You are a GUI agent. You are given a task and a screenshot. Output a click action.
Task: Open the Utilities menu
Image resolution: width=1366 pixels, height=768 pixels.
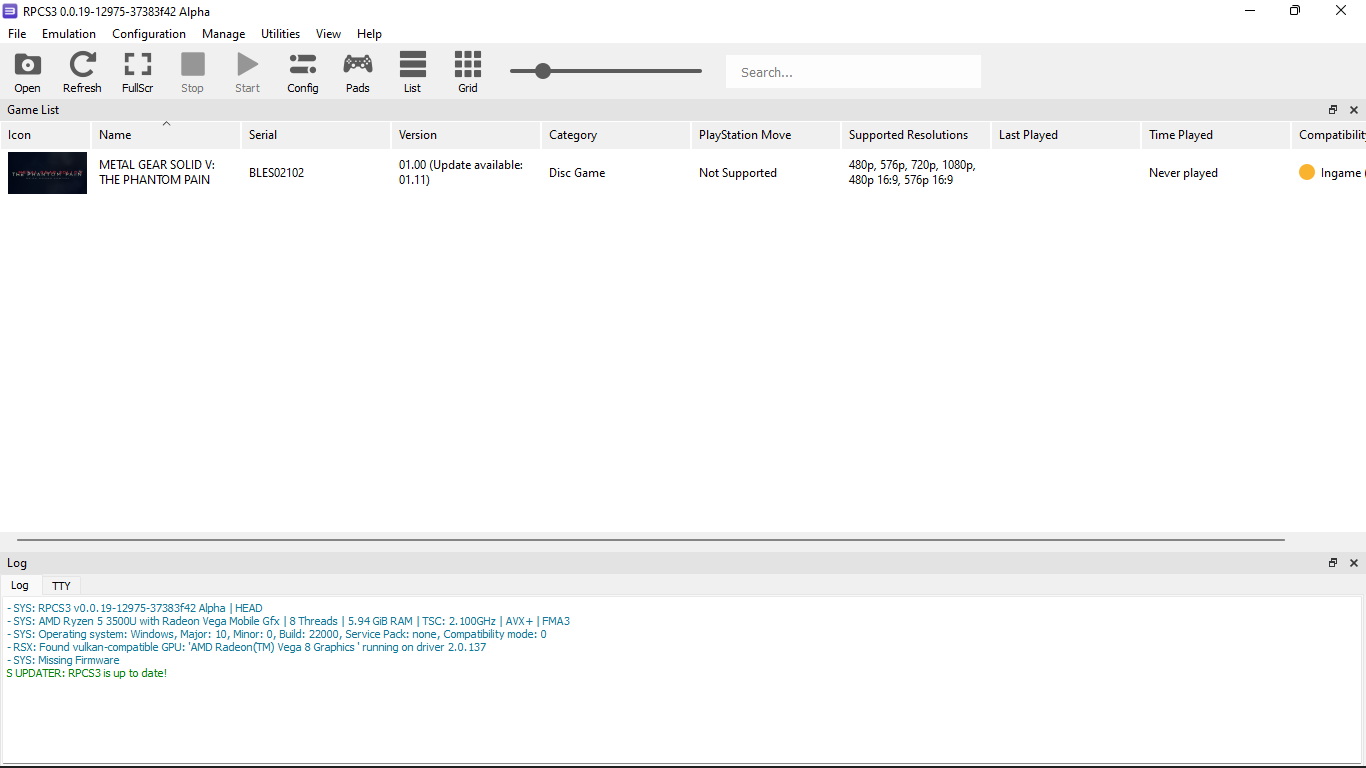coord(281,34)
